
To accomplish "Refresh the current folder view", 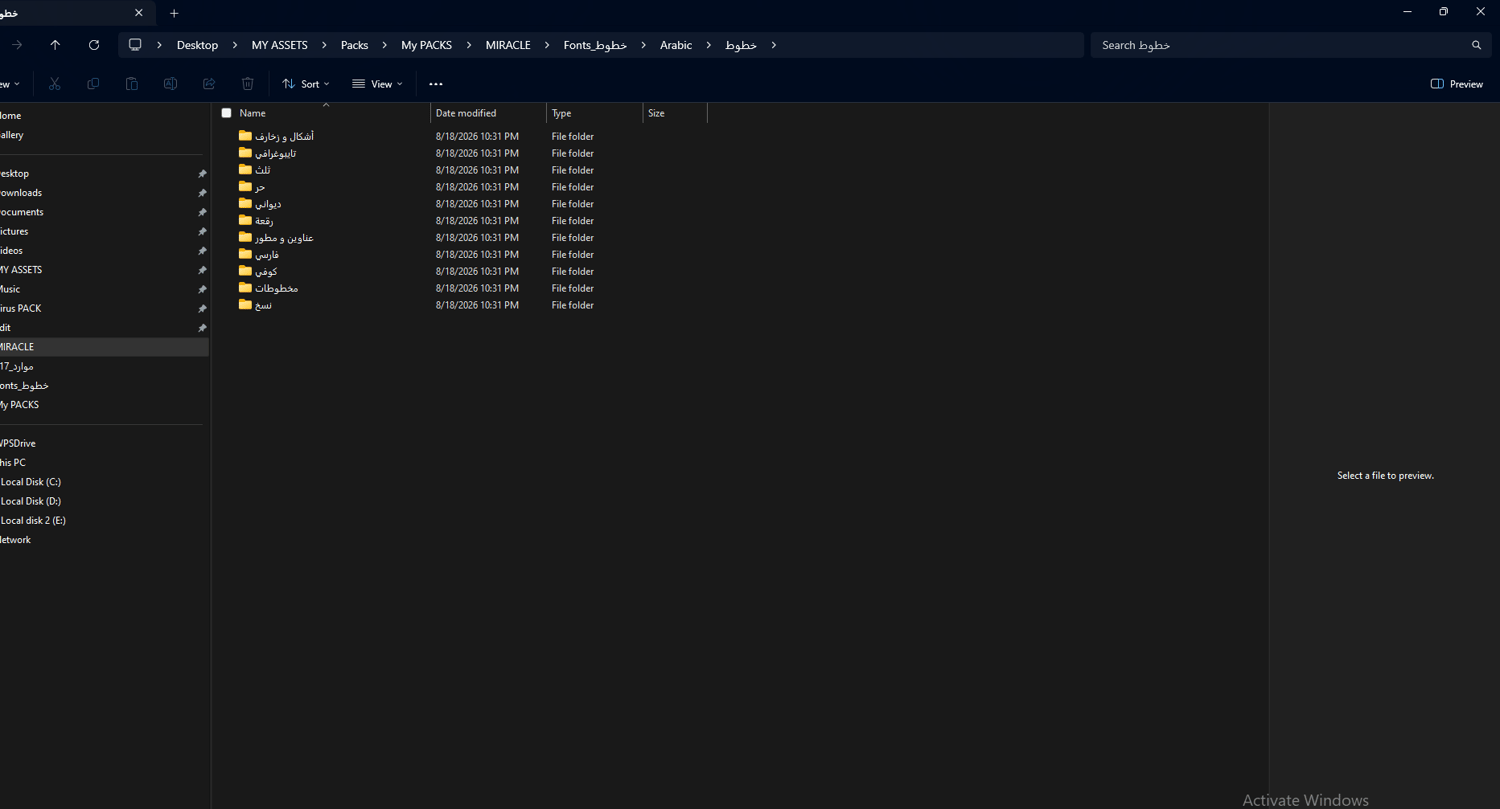I will pos(94,45).
